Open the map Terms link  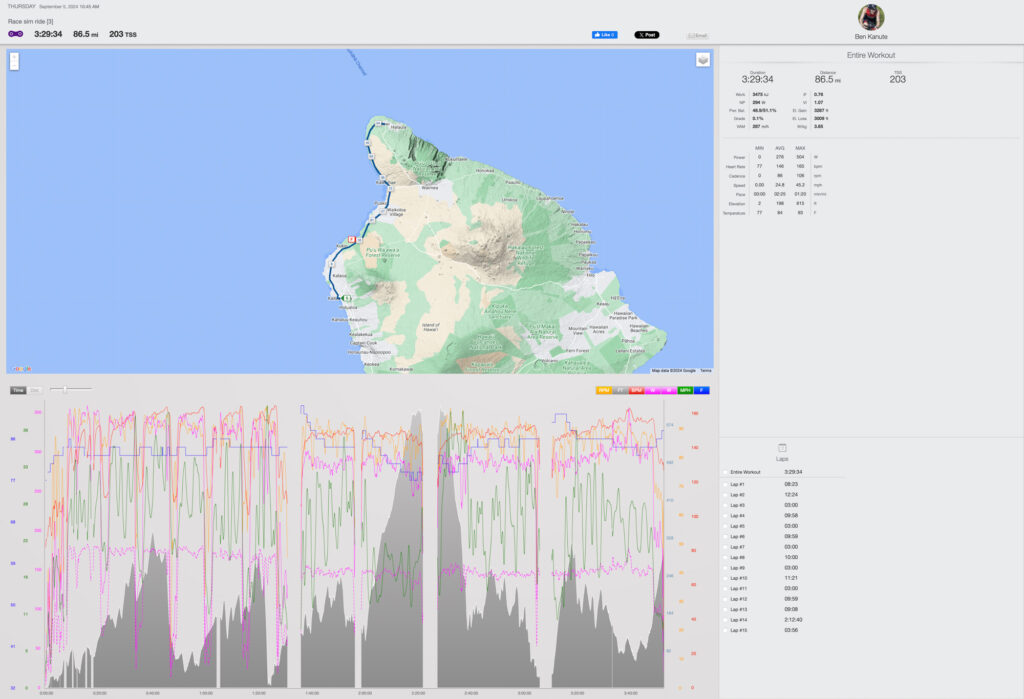(706, 370)
